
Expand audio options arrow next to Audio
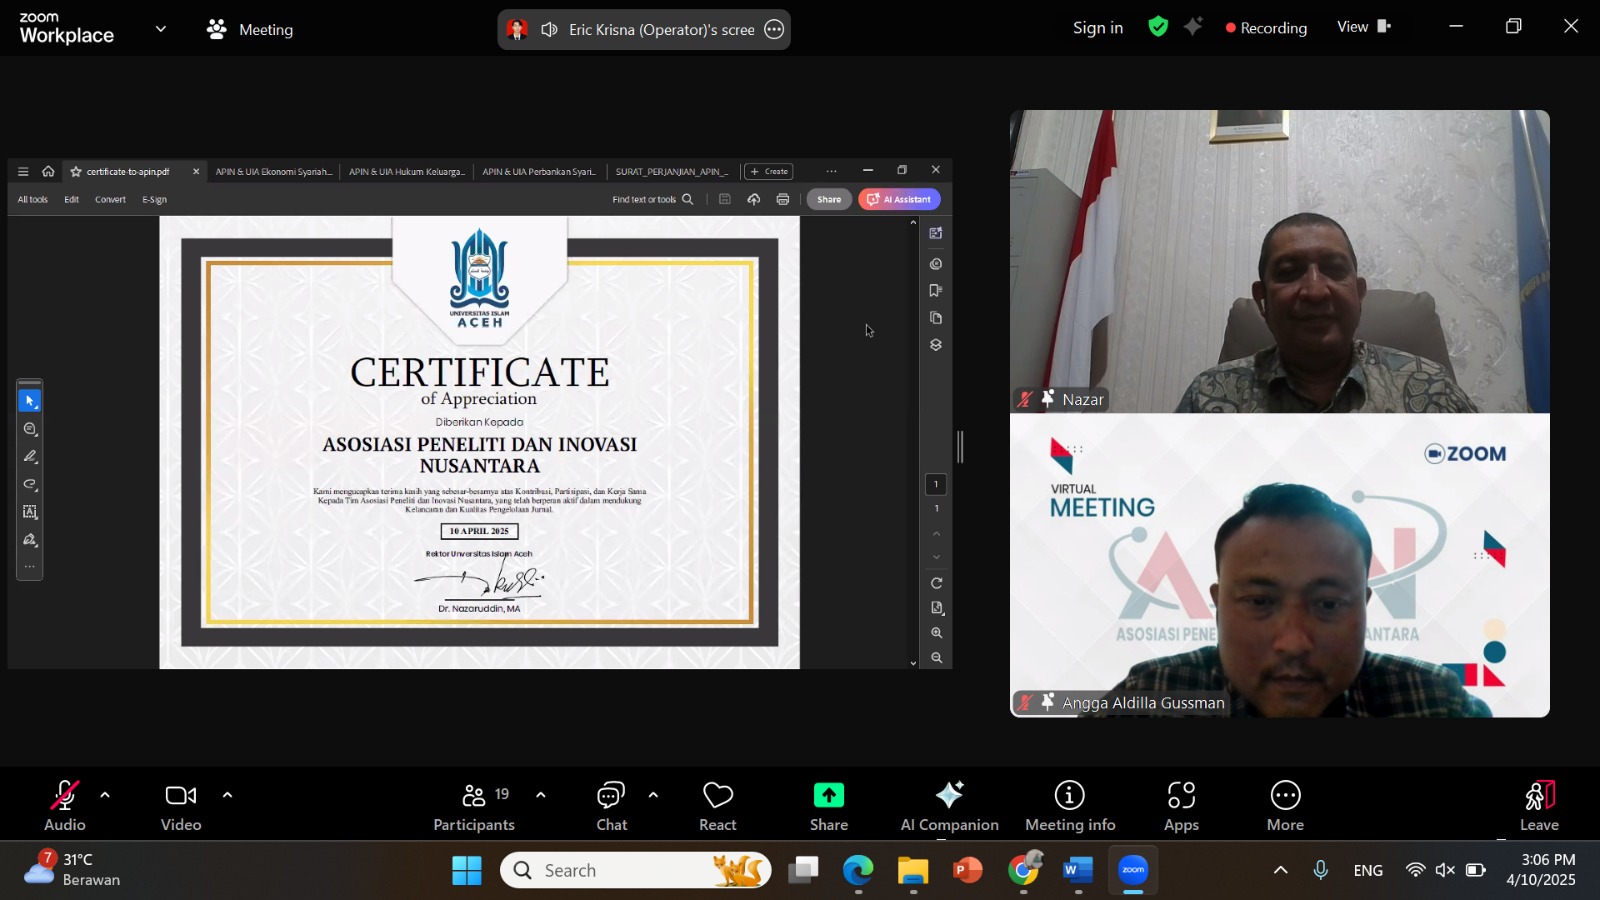[105, 796]
